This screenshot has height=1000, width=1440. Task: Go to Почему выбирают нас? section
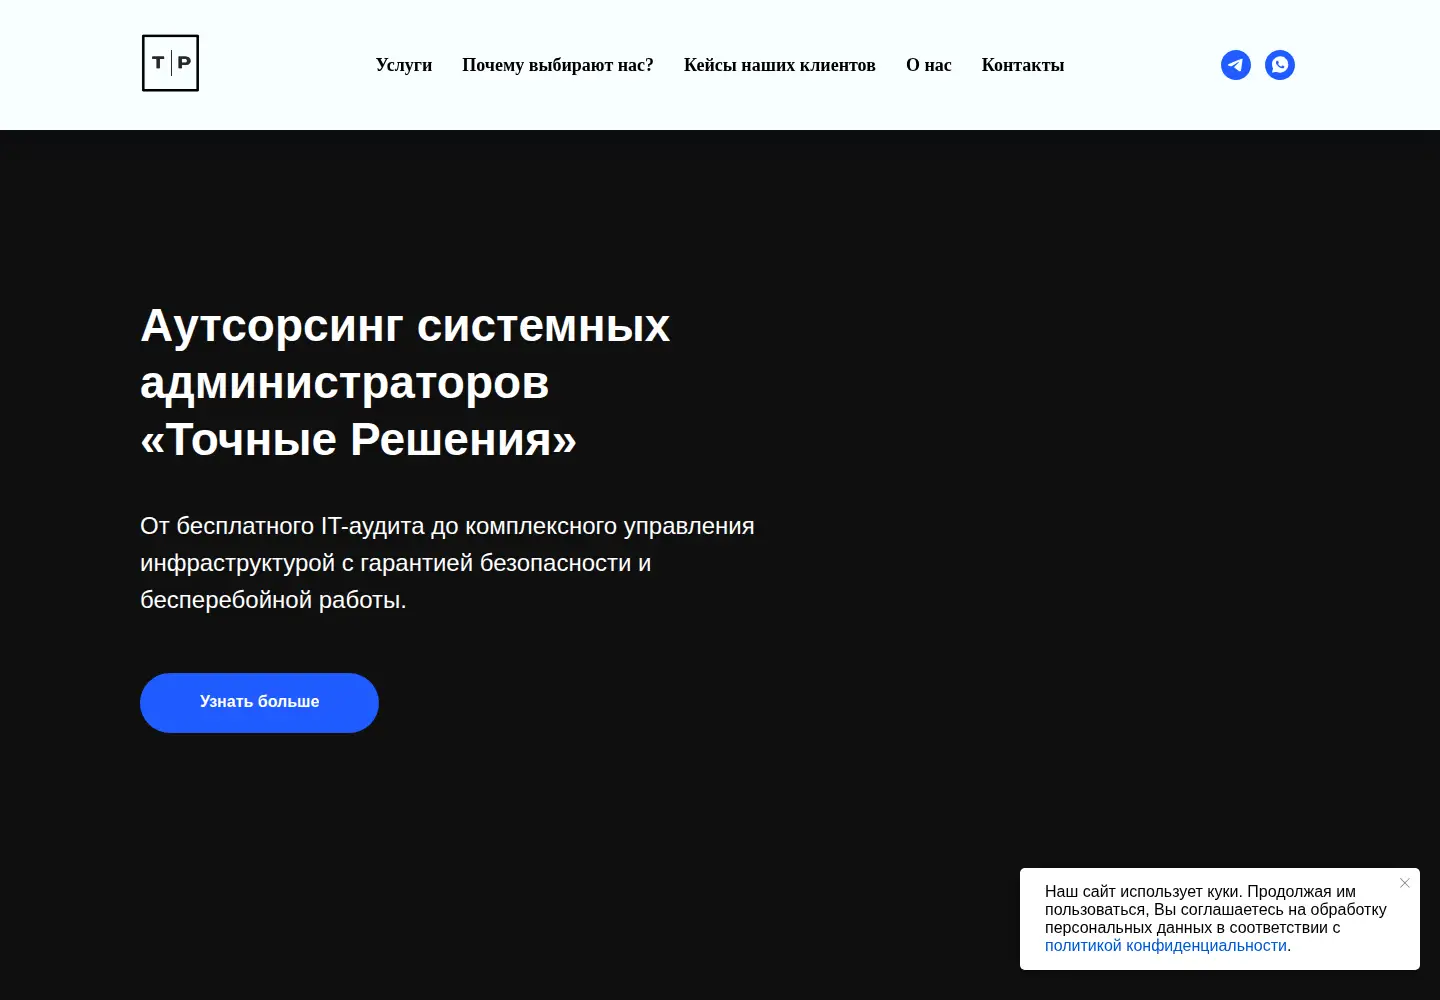(x=558, y=65)
